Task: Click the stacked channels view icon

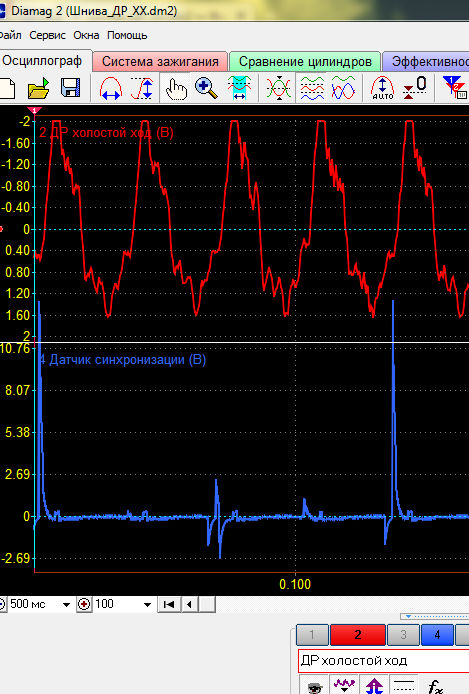Action: pos(312,88)
